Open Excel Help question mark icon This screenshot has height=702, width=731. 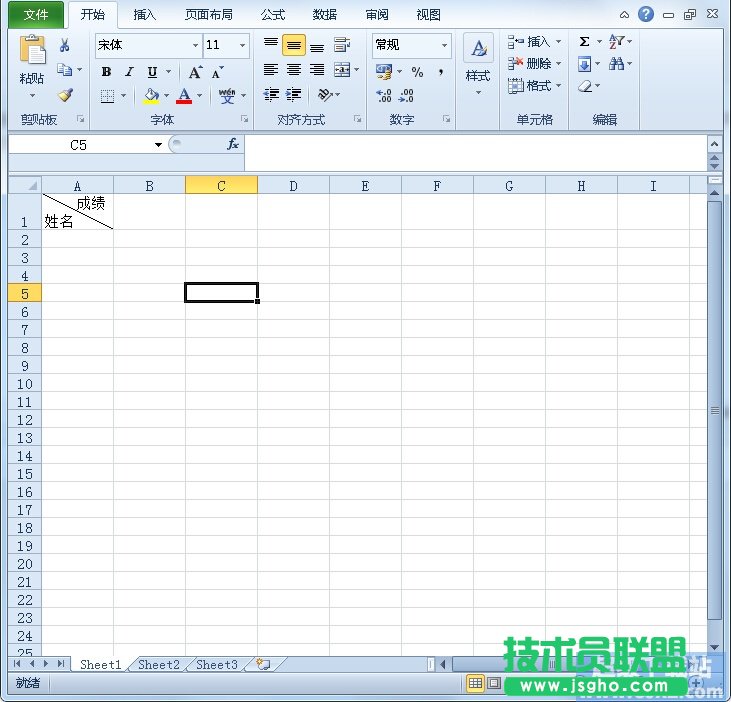(646, 15)
